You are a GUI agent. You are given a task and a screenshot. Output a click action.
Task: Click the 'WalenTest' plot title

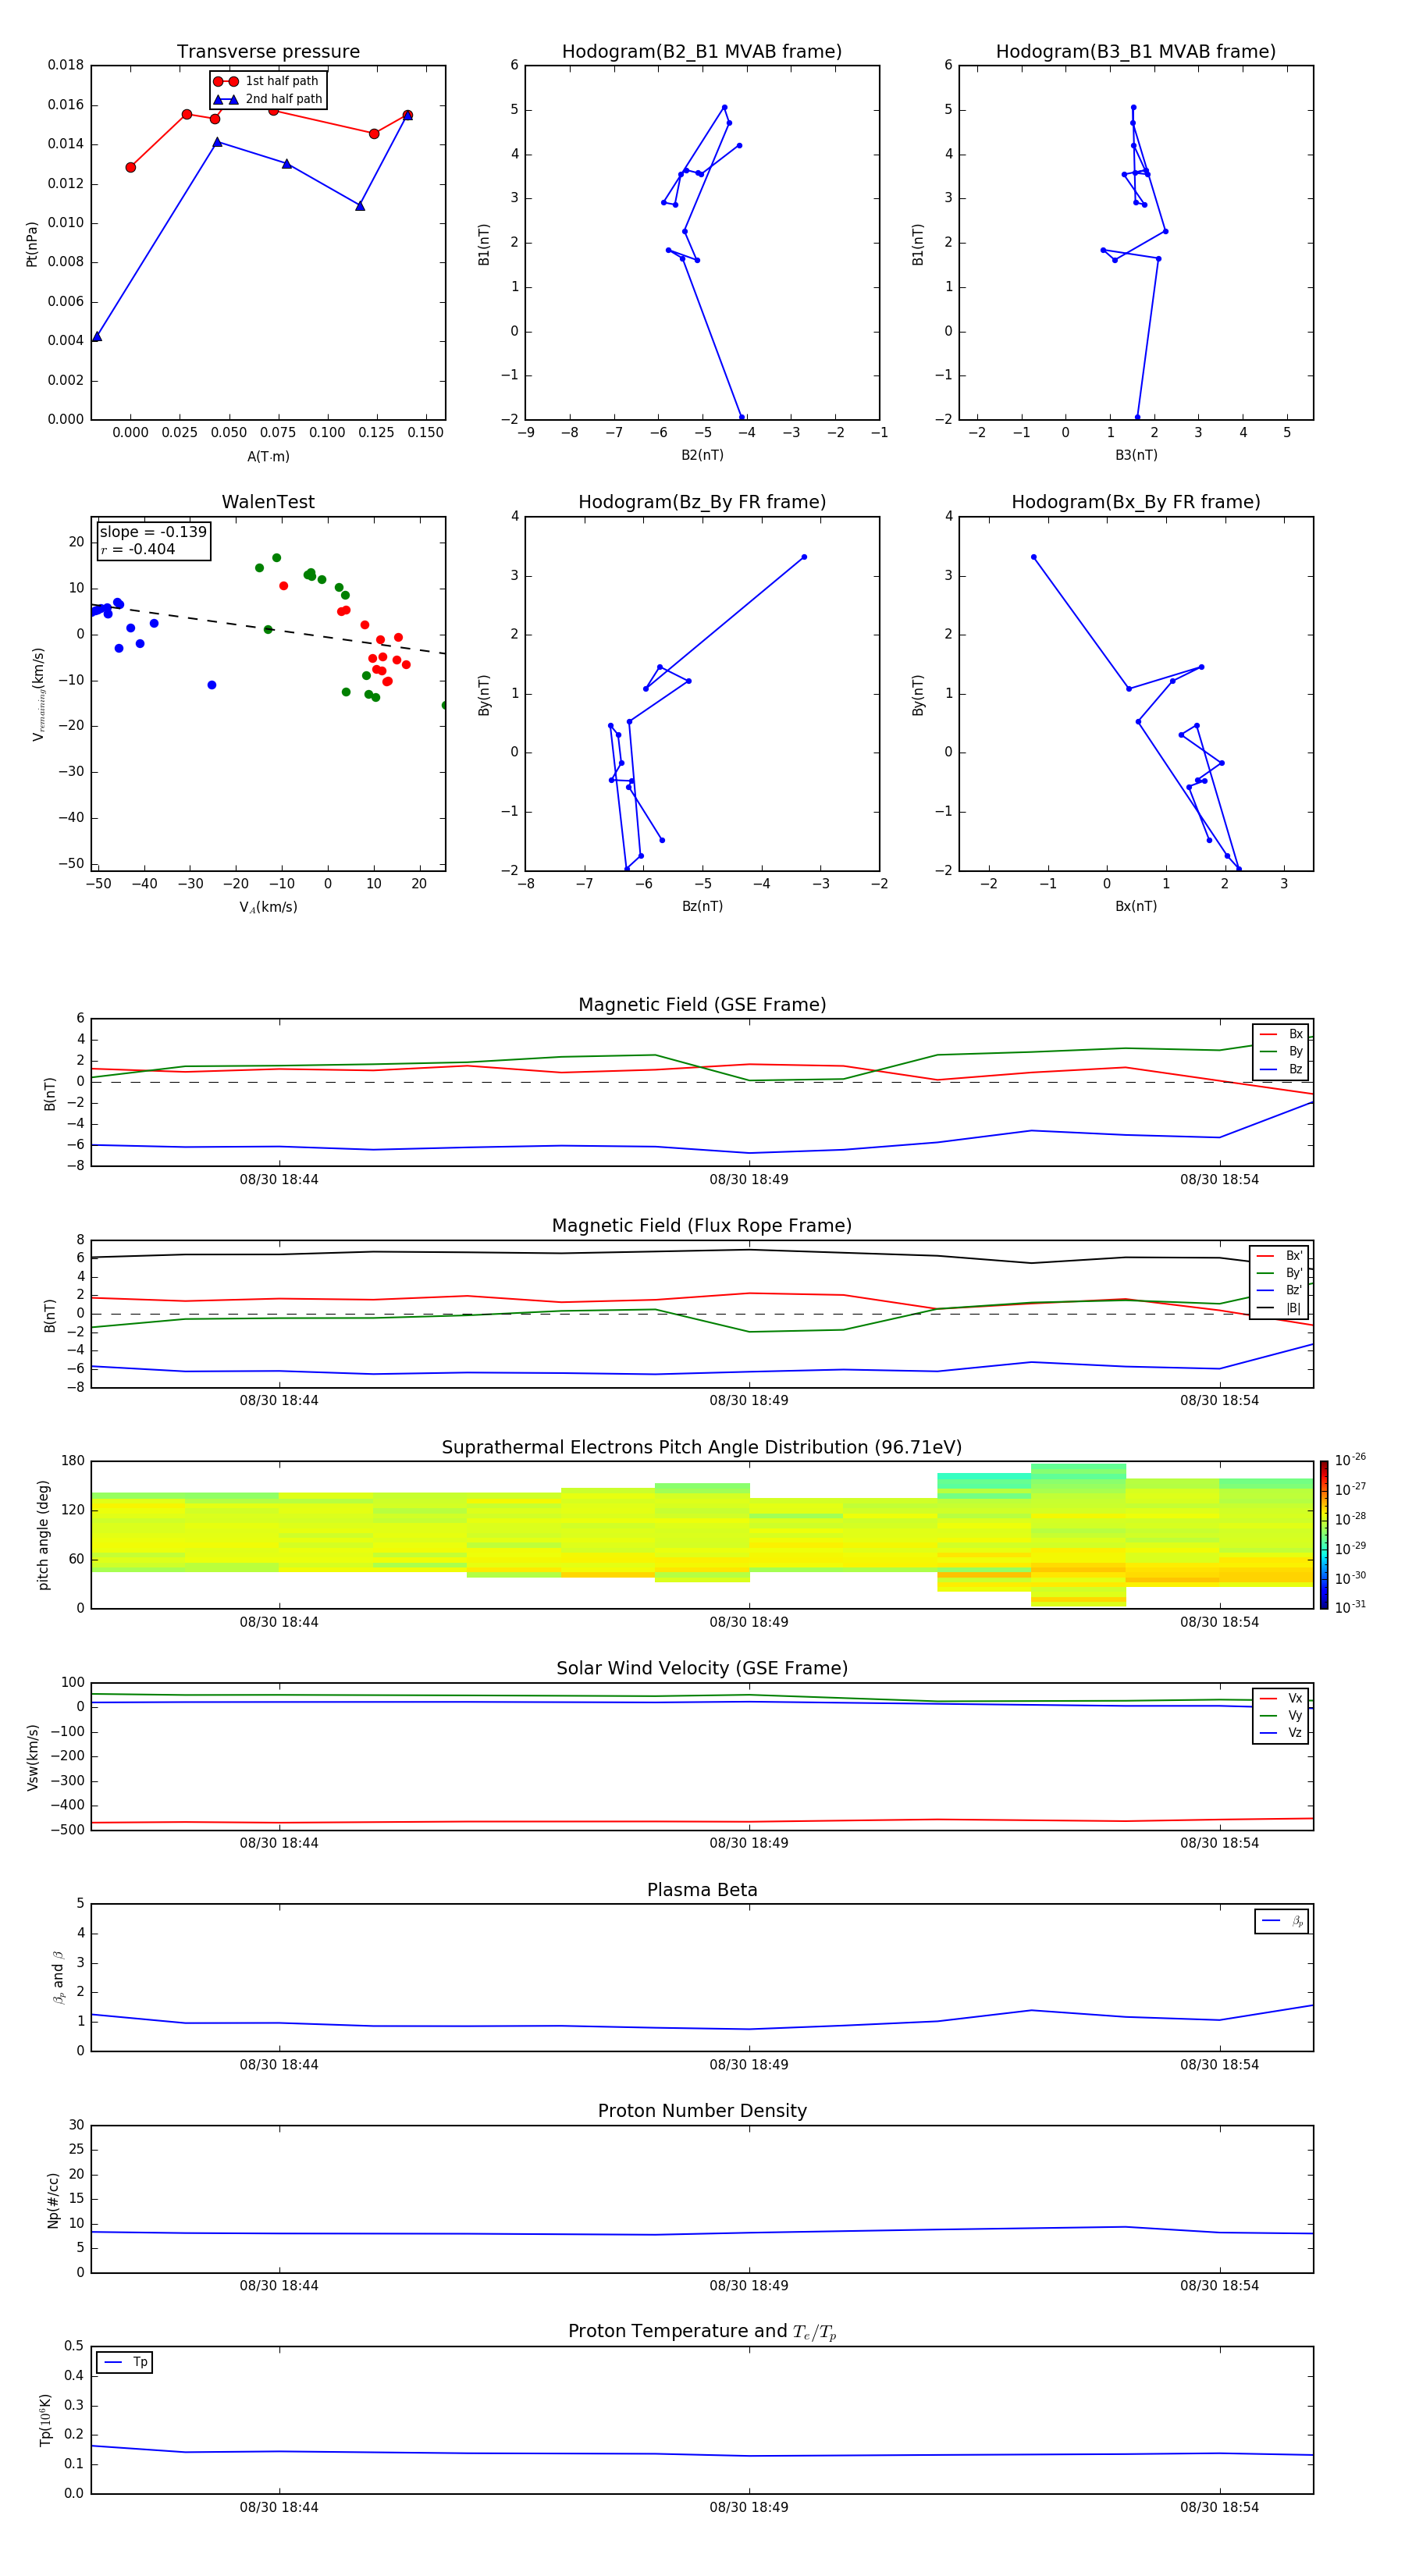(268, 502)
